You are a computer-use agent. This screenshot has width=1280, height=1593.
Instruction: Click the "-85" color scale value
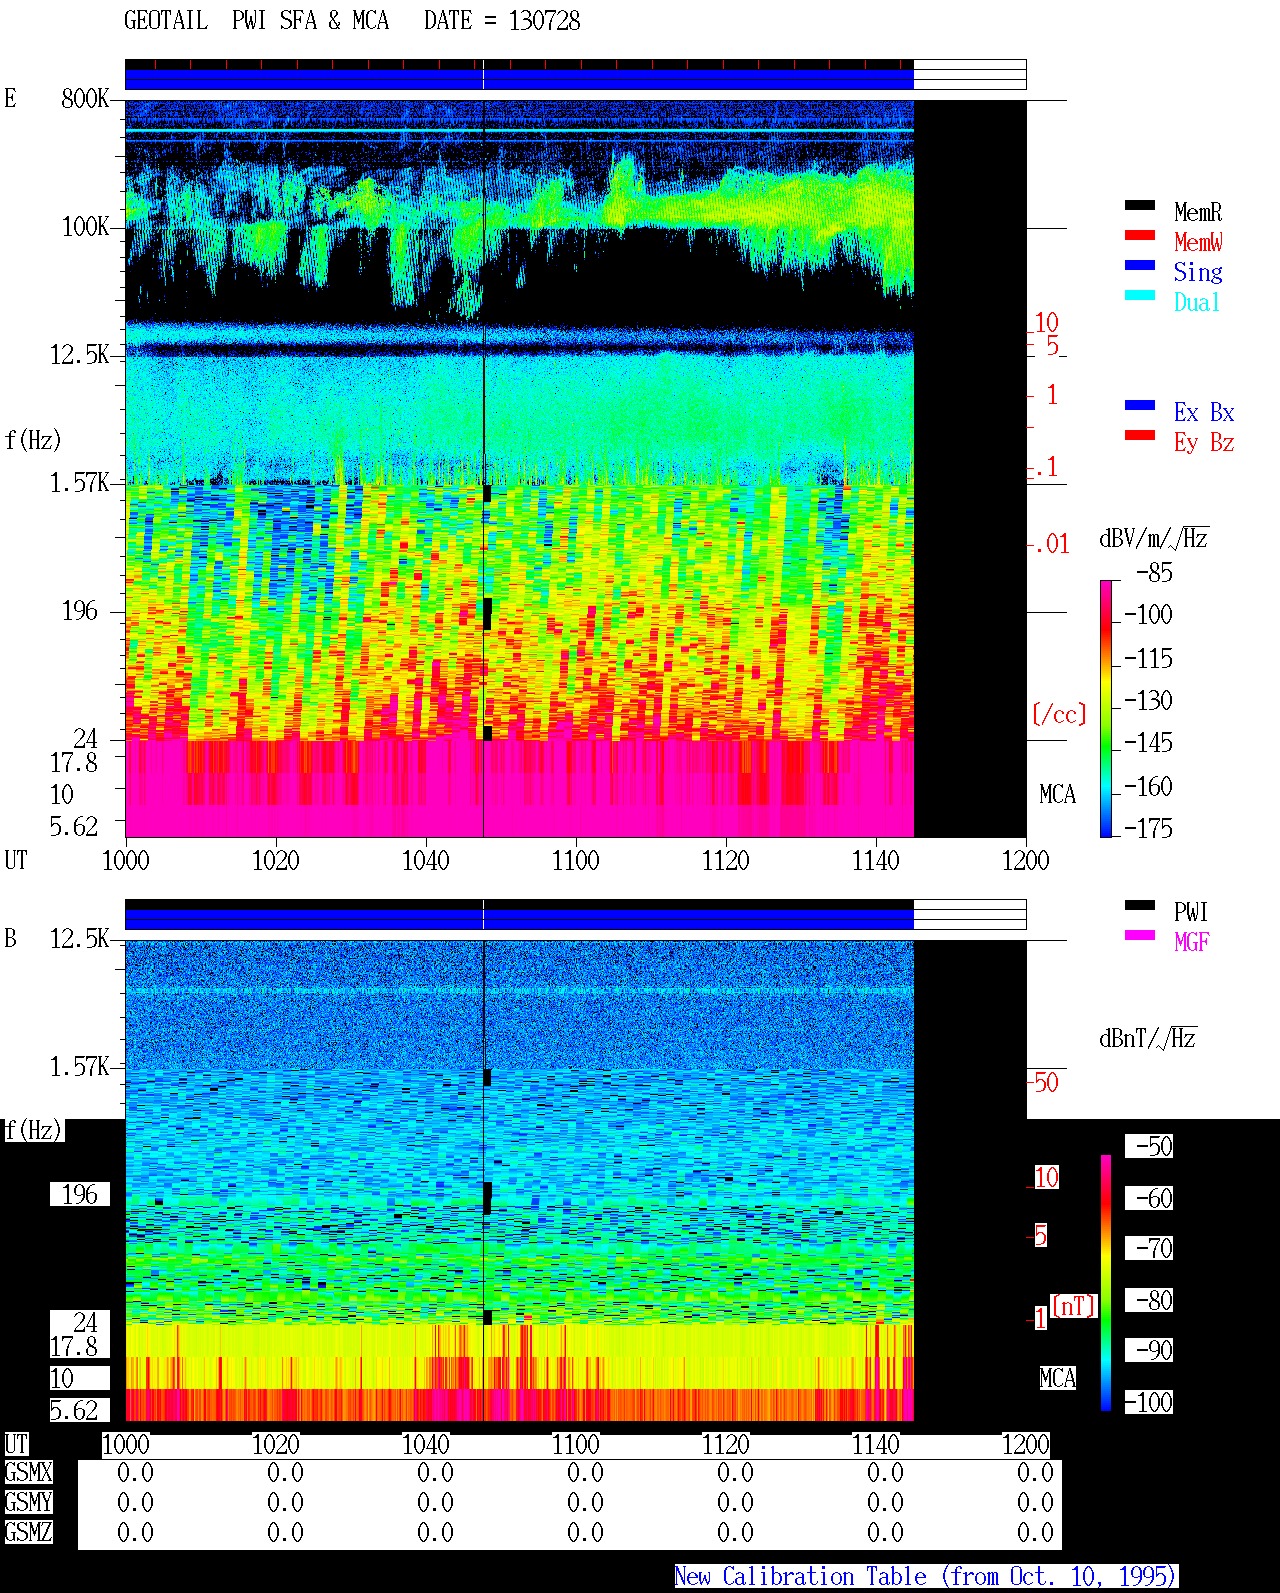click(x=1155, y=573)
